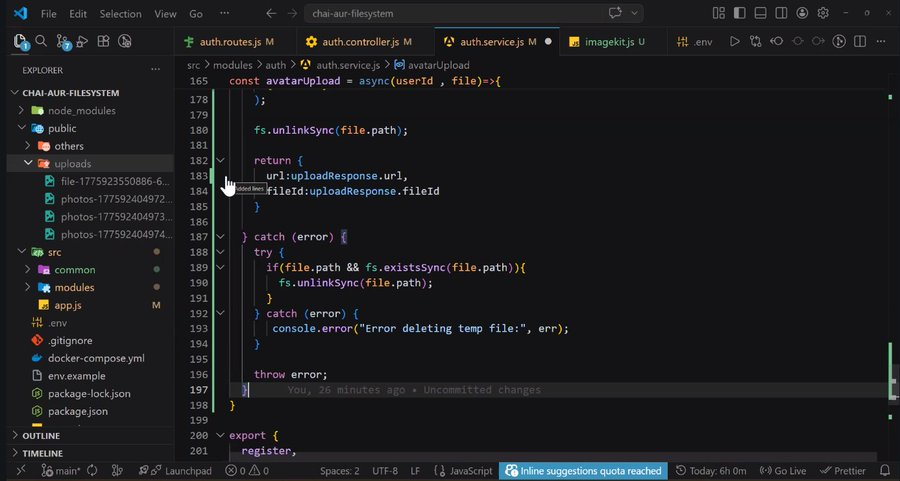Toggle the bottom panel visibility

pyautogui.click(x=761, y=13)
